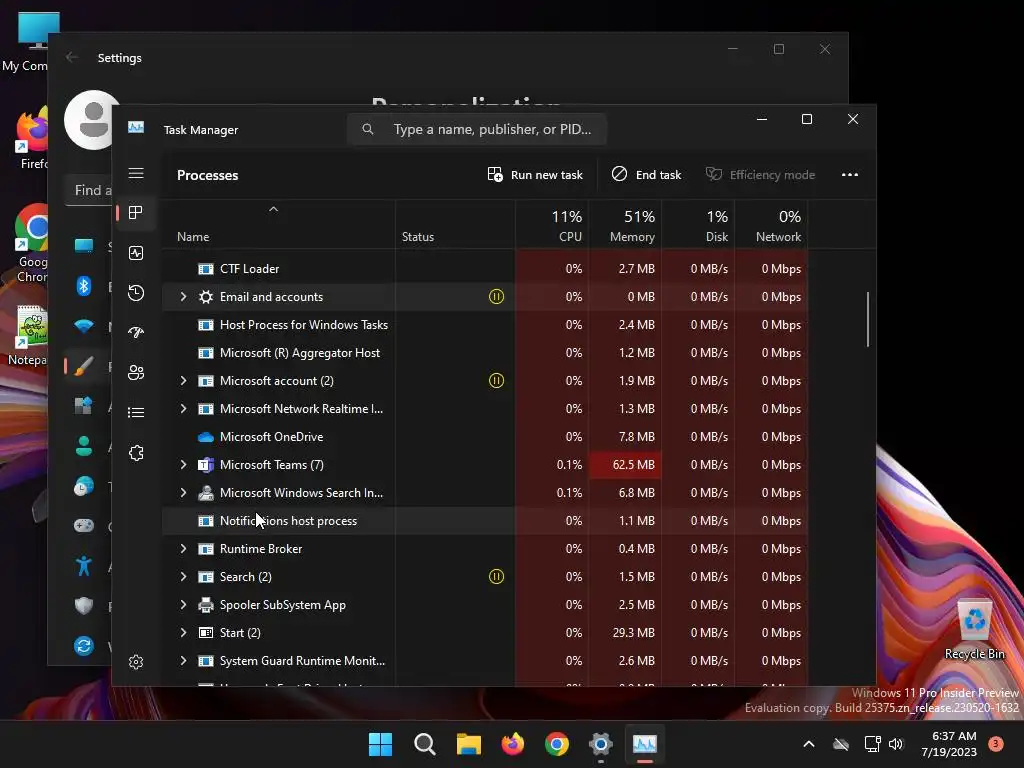Click date and time in system tray

point(949,744)
